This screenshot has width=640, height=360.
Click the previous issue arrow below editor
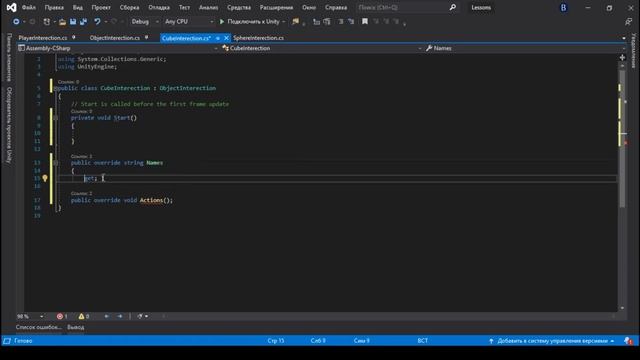point(107,316)
